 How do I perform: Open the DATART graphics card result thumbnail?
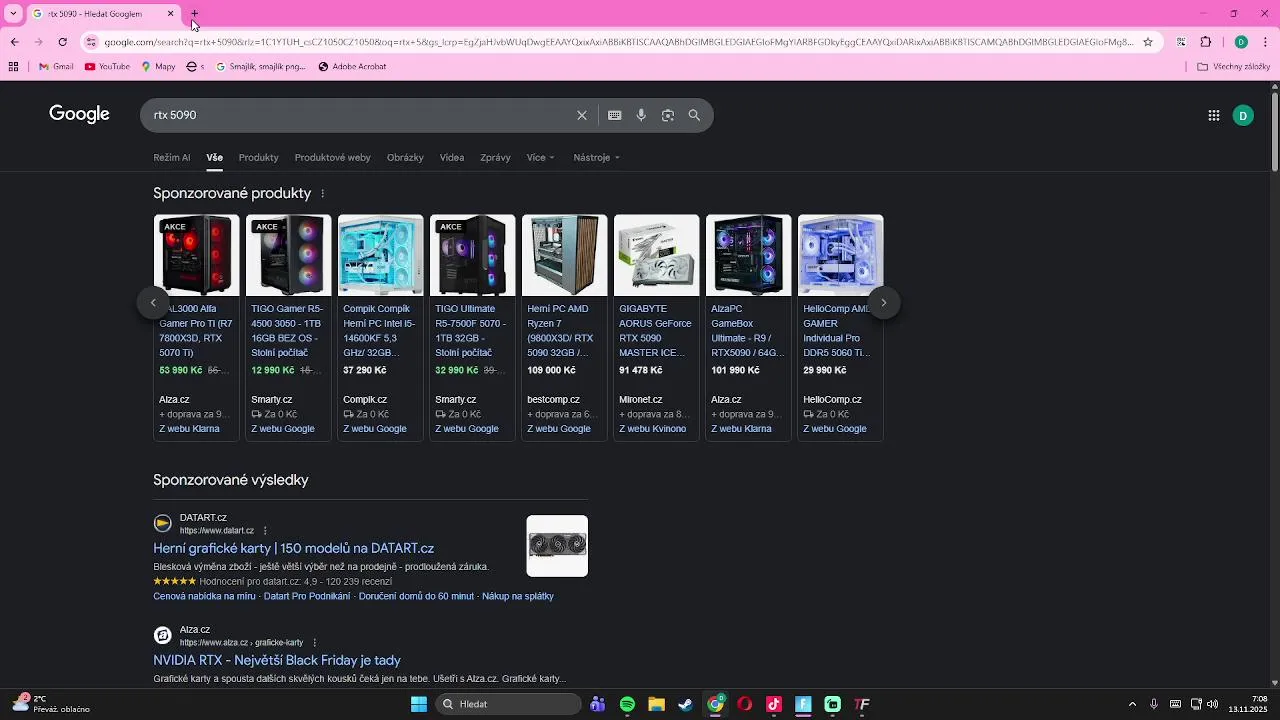click(x=557, y=546)
